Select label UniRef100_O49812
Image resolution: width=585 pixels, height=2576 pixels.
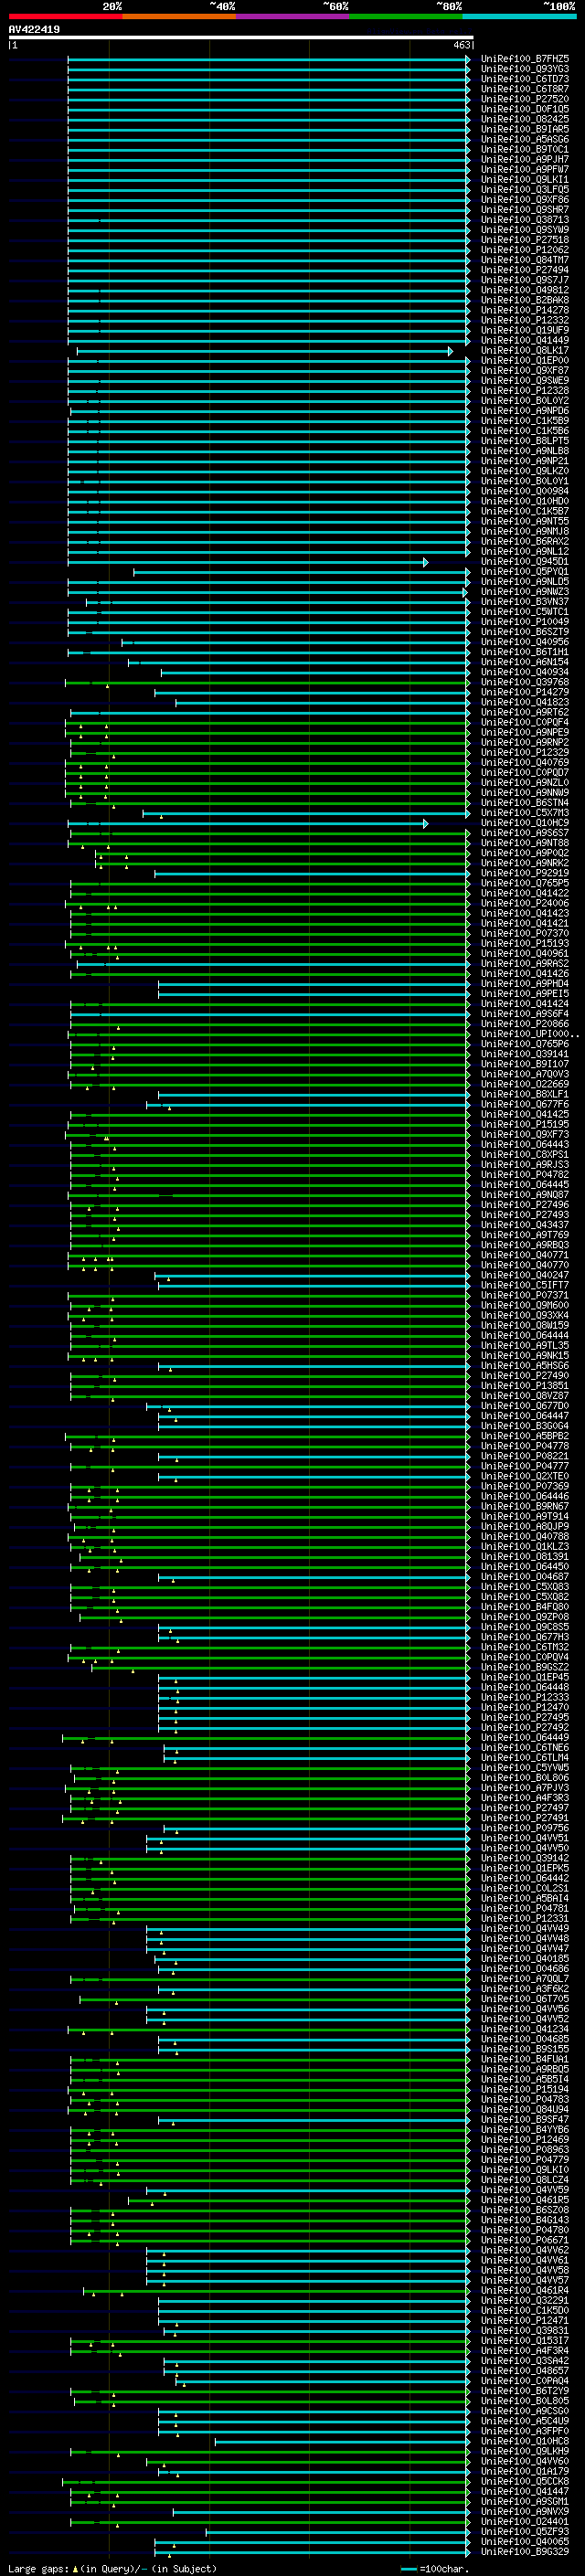[x=524, y=290]
